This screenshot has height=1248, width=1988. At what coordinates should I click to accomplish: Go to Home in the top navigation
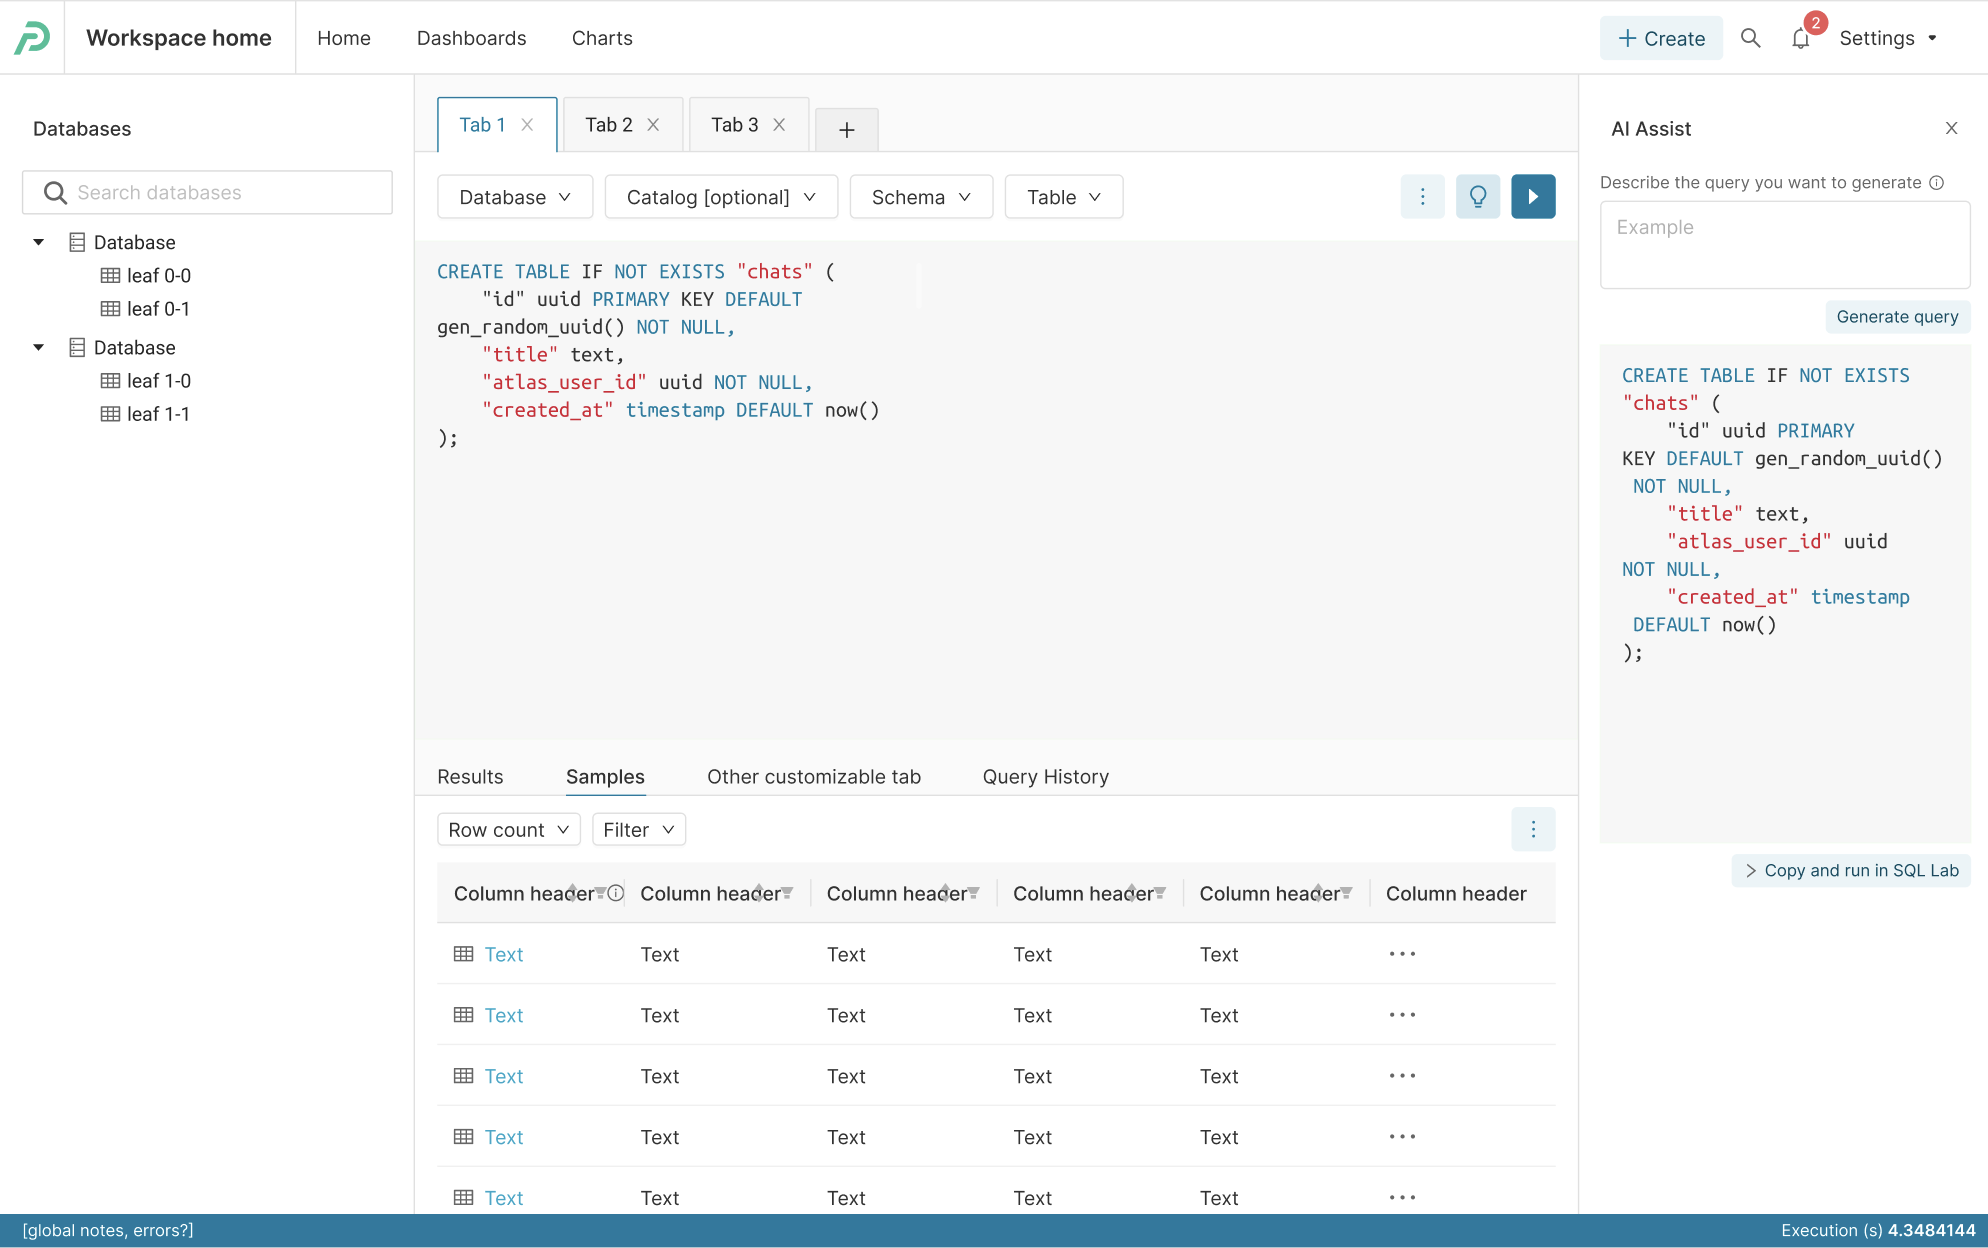click(x=344, y=38)
